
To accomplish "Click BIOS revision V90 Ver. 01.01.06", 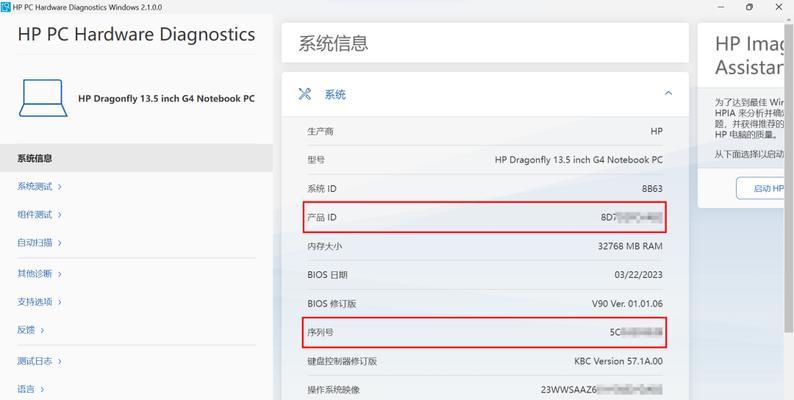I will [x=627, y=304].
